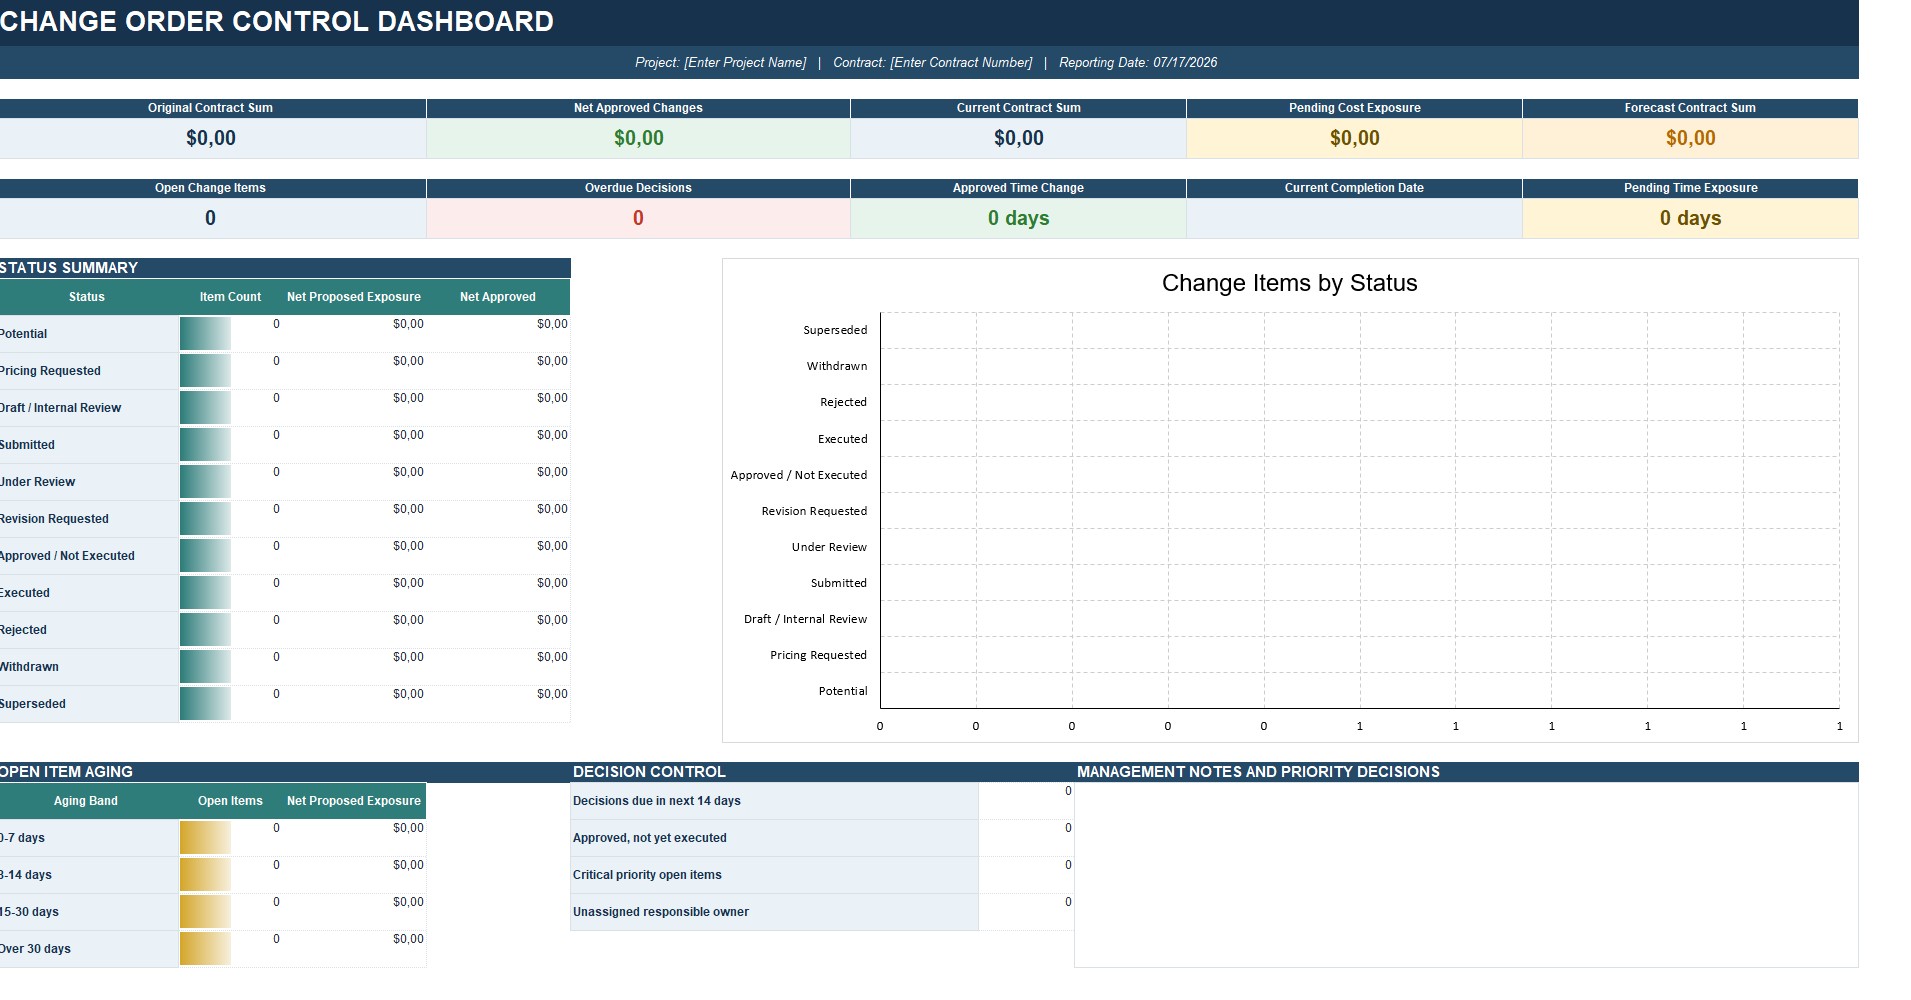The image size is (1911, 1000).
Task: Select the Current Completion Date header
Action: point(1354,188)
